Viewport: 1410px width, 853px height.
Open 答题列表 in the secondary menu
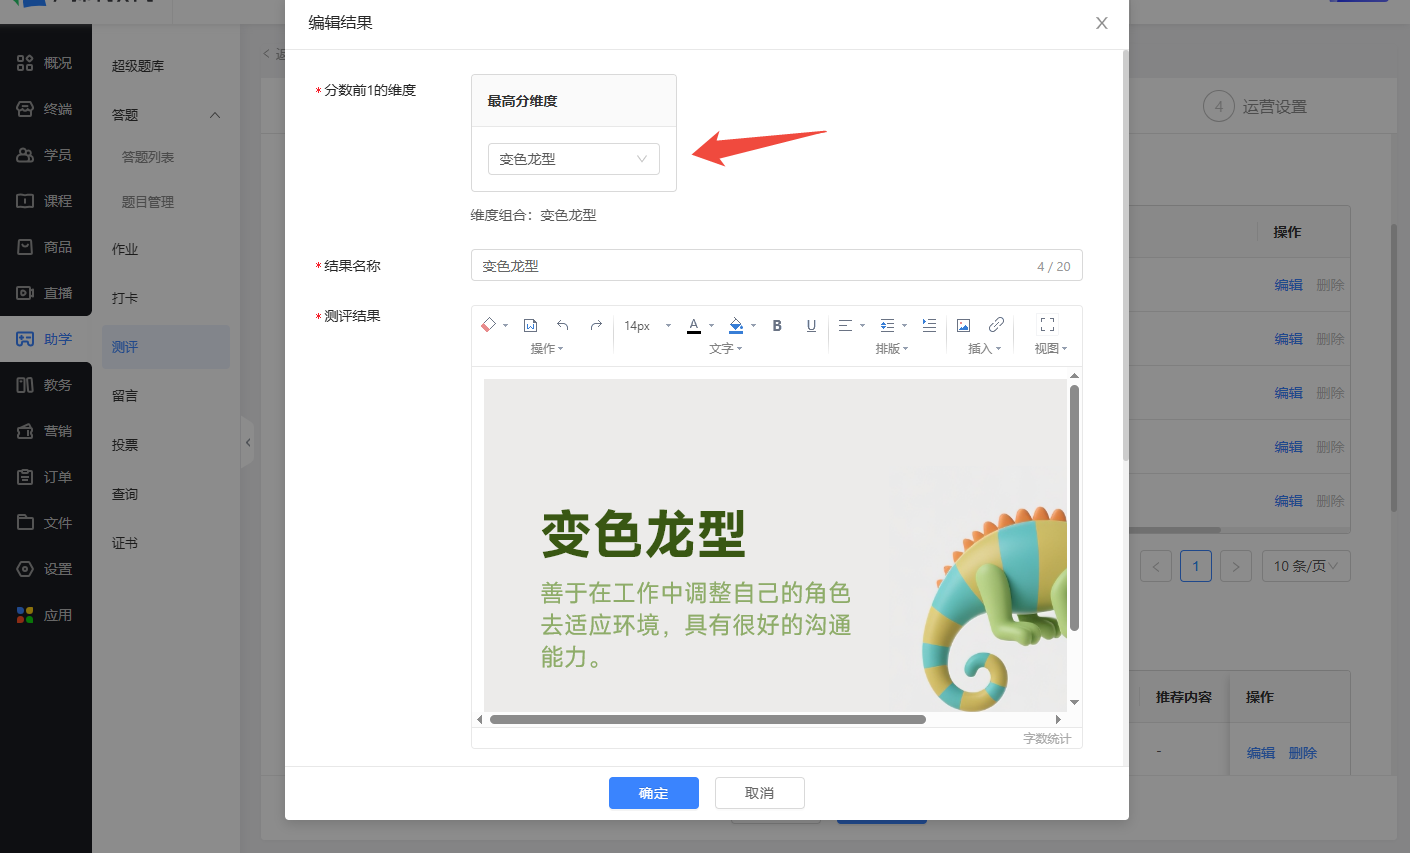pos(148,157)
